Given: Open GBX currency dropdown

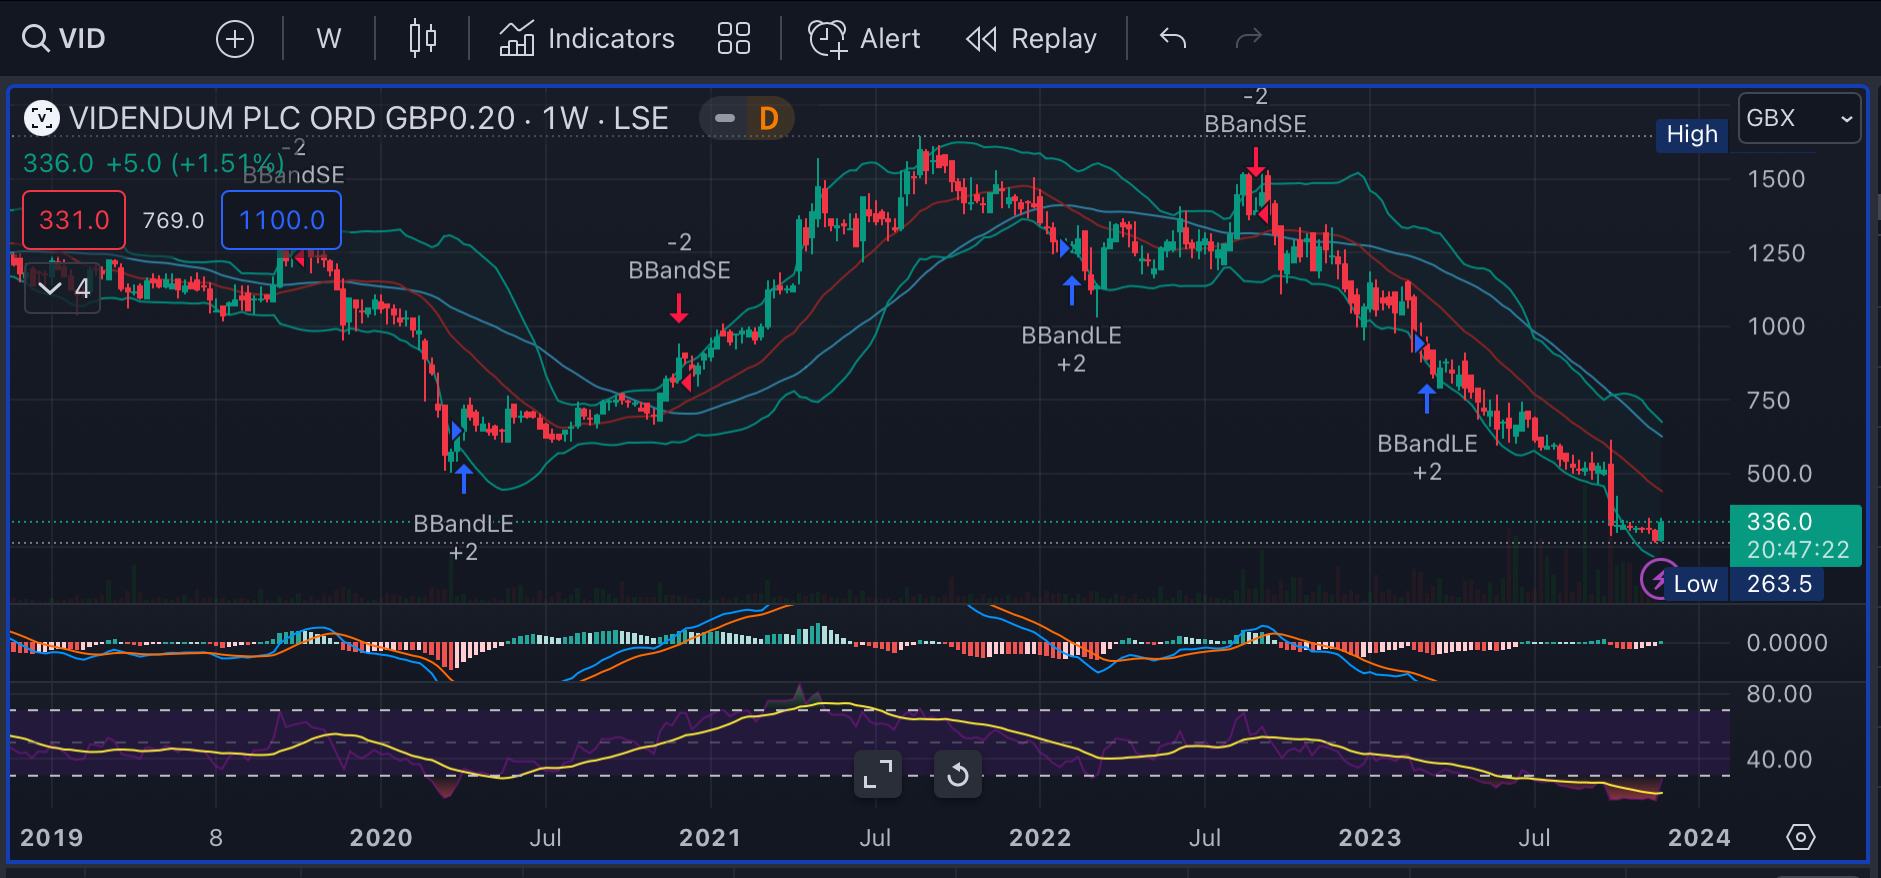Looking at the screenshot, I should coord(1799,118).
